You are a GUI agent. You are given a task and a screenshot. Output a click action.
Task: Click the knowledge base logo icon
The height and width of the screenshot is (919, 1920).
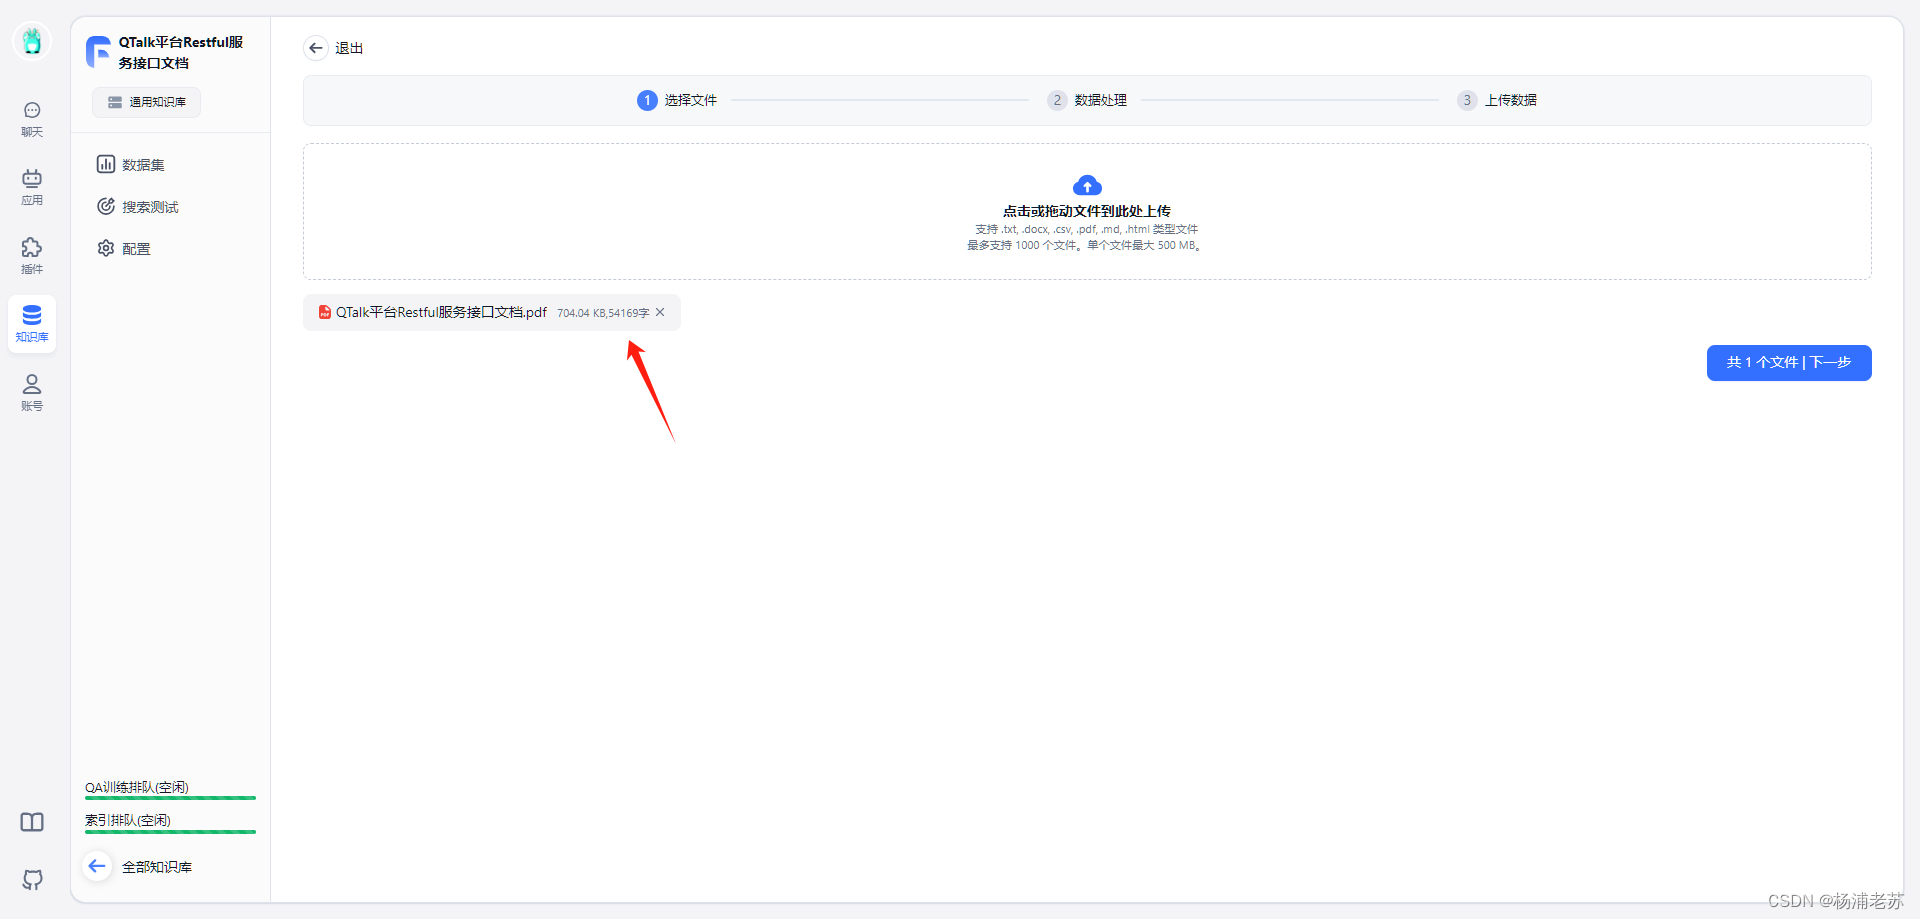point(98,52)
